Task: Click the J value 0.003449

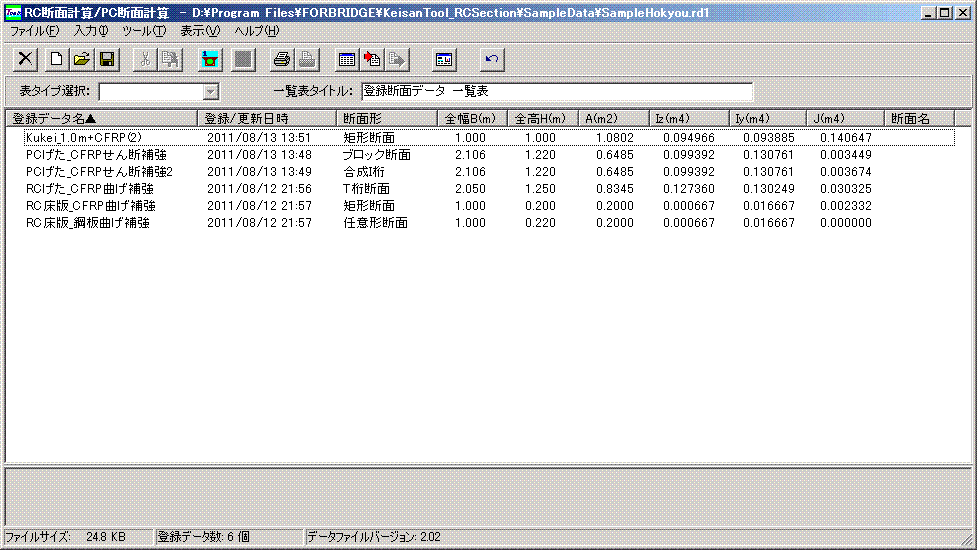Action: tap(846, 154)
